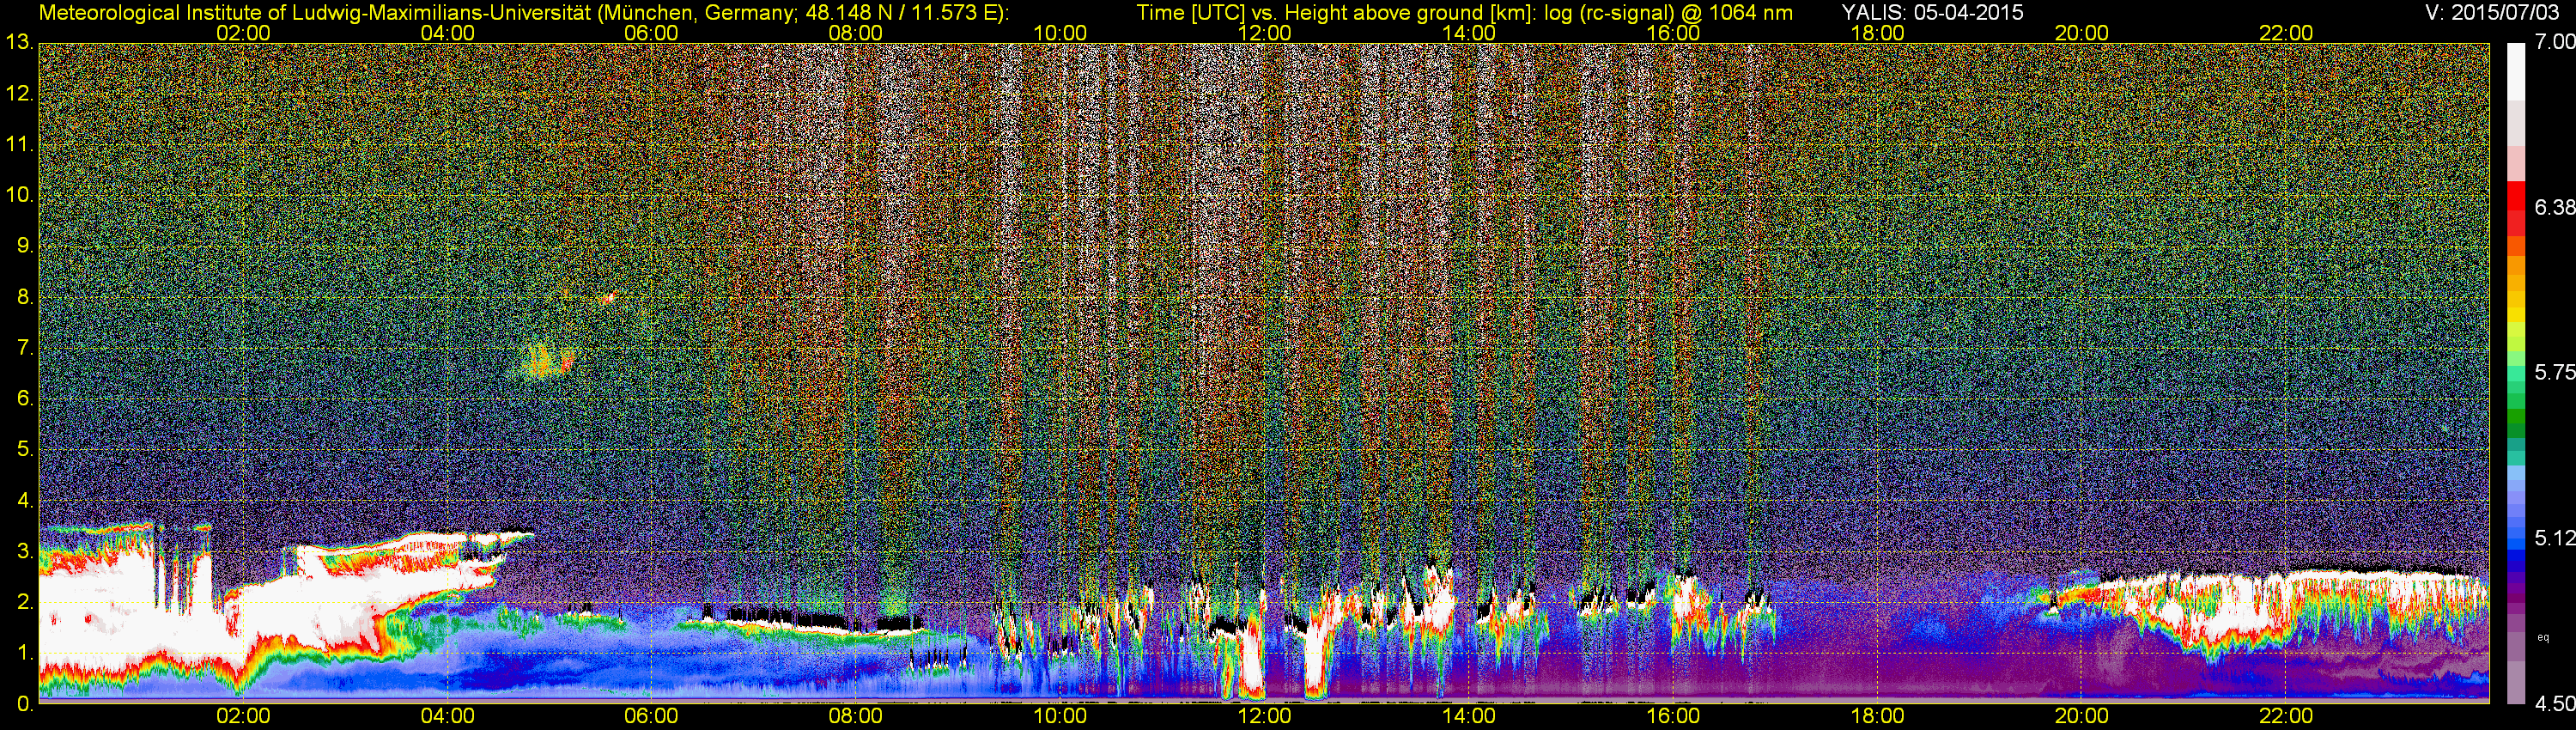Click the 5.12 value on the color scale
This screenshot has height=730, width=2576.
pyautogui.click(x=2554, y=538)
